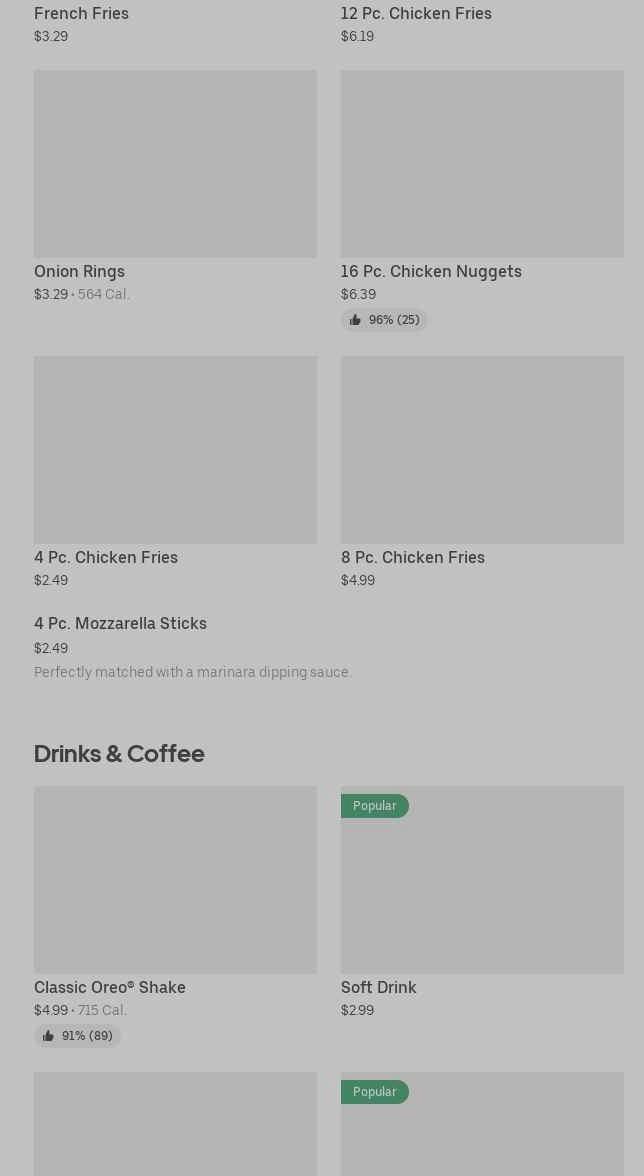The width and height of the screenshot is (644, 1176).
Task: Click the Drinks & Coffee section heading
Action: click(x=119, y=753)
